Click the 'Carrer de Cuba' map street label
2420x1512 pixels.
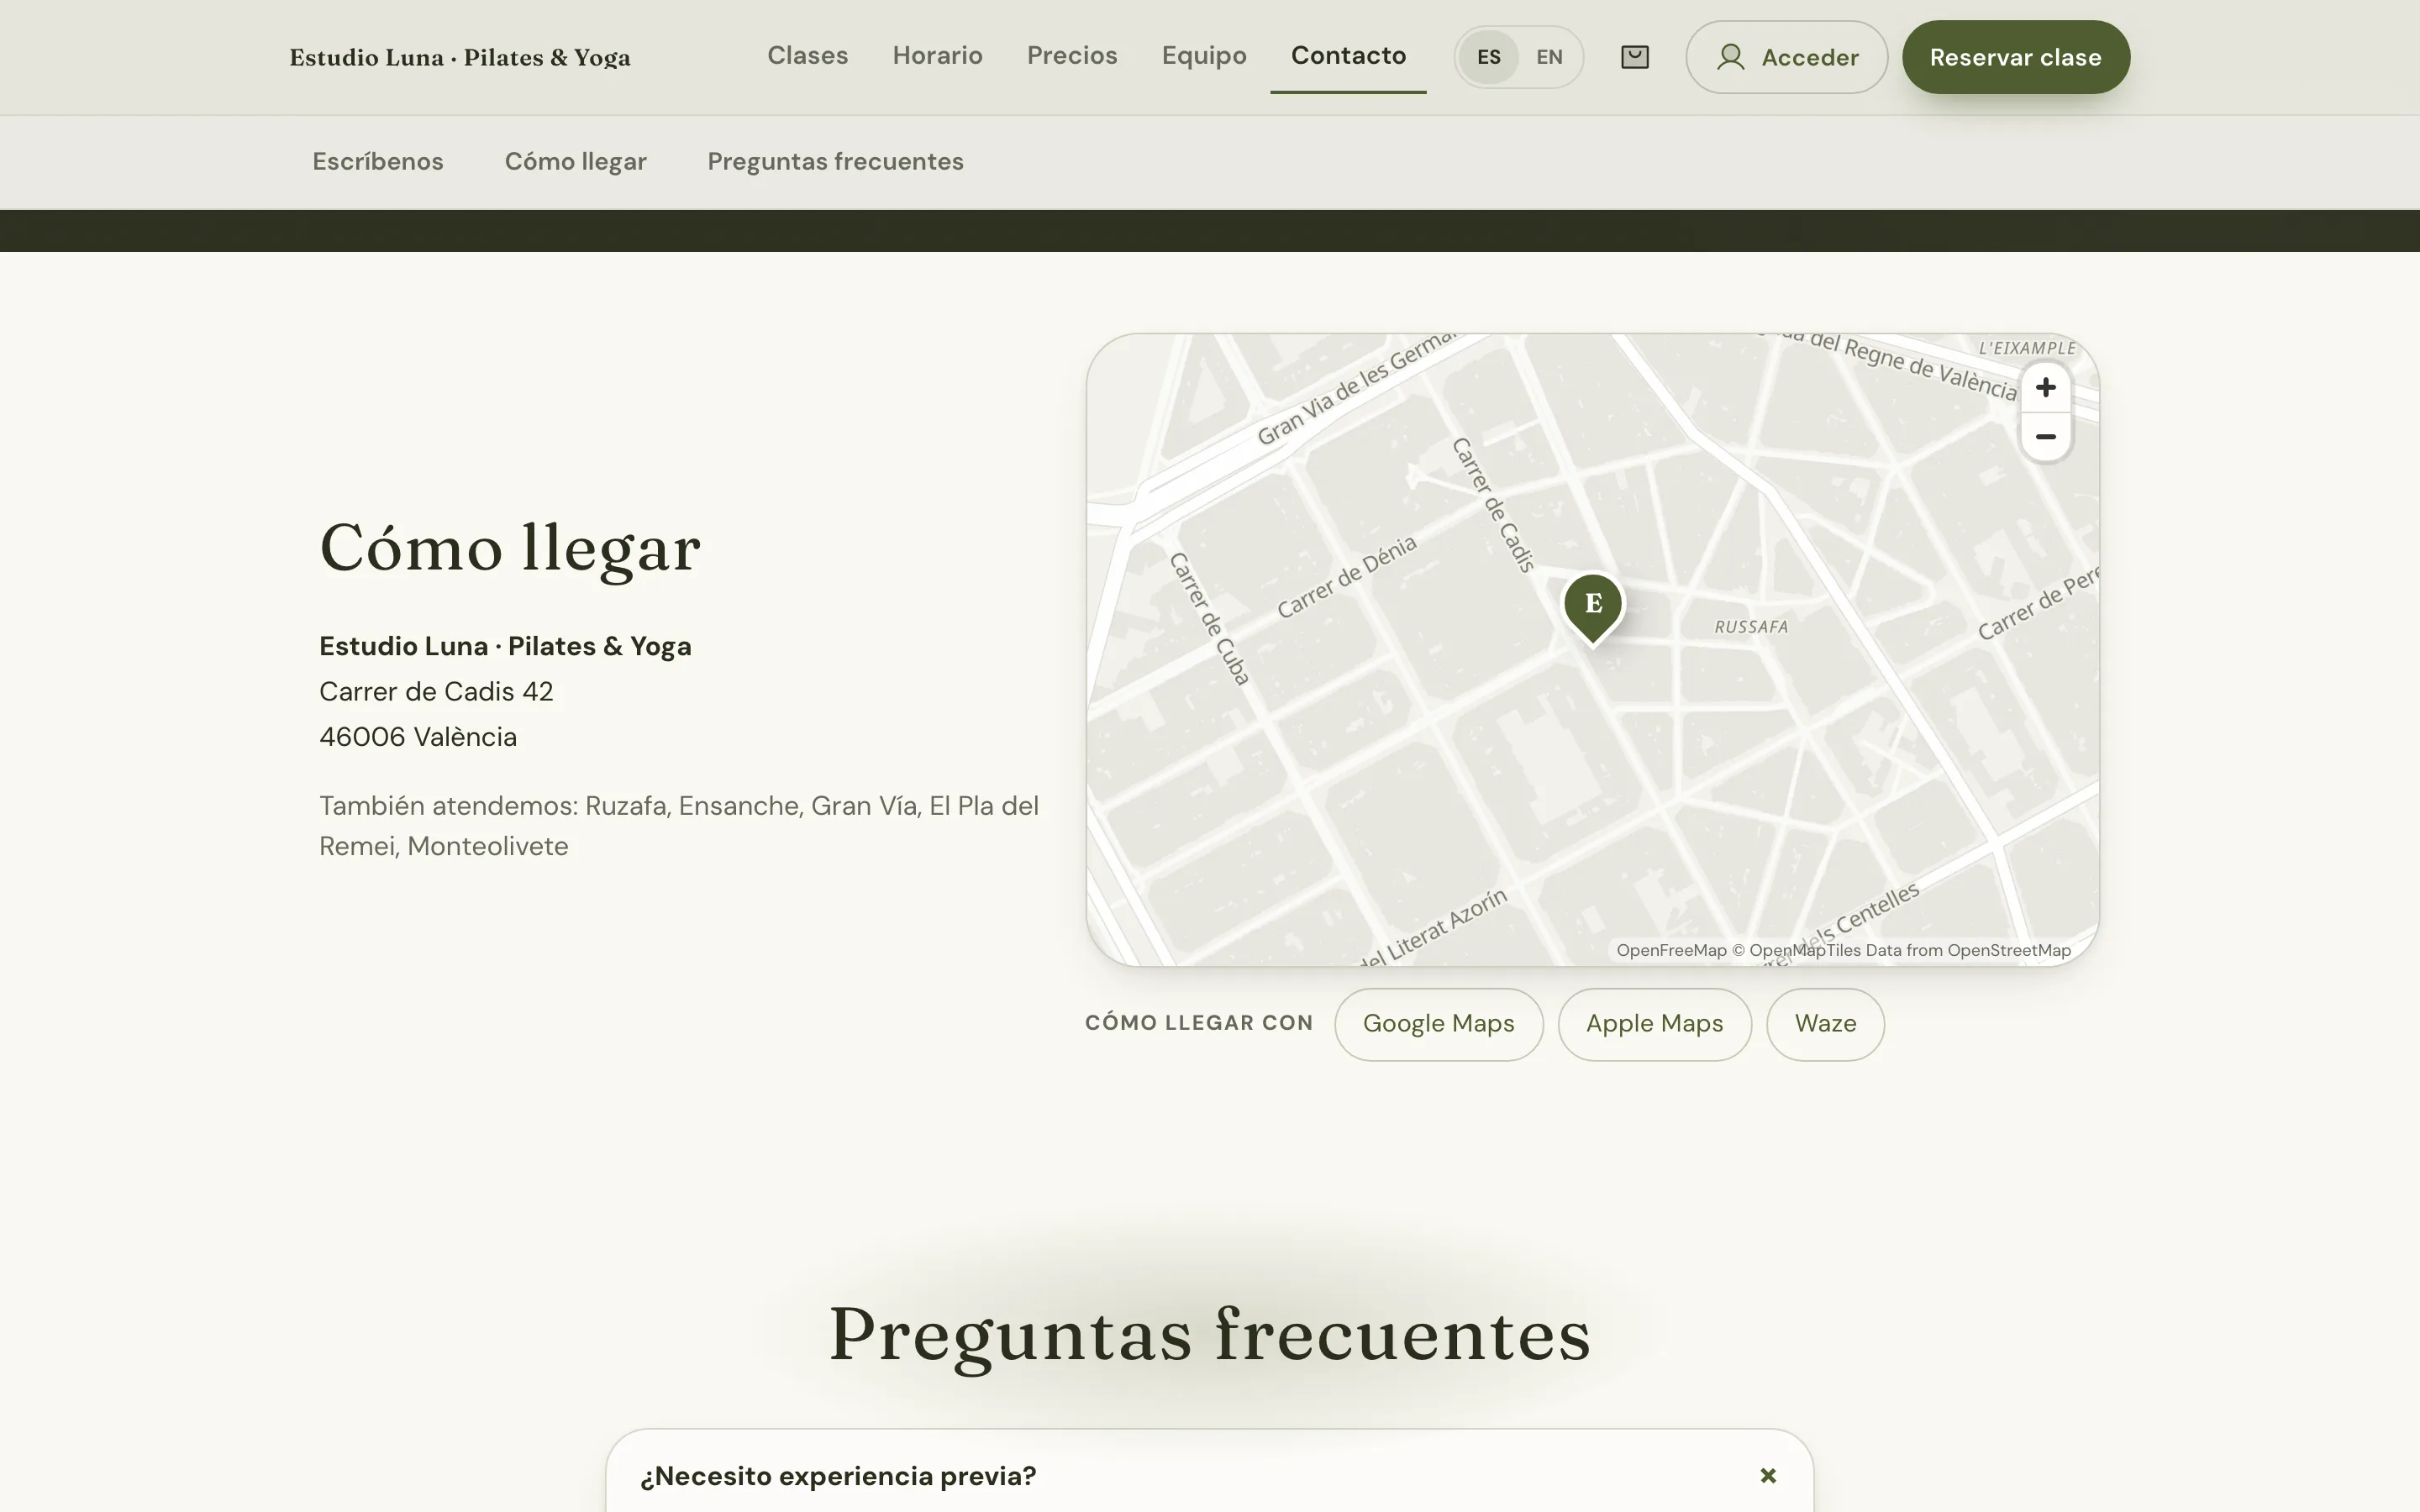(x=1210, y=619)
